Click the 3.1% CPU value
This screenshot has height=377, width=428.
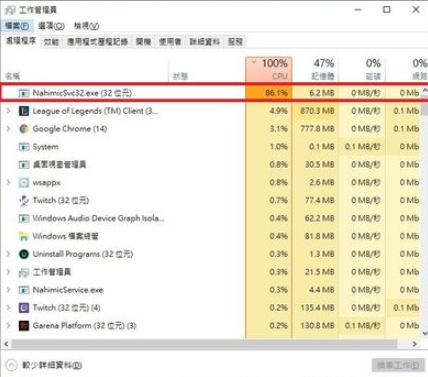coord(278,129)
